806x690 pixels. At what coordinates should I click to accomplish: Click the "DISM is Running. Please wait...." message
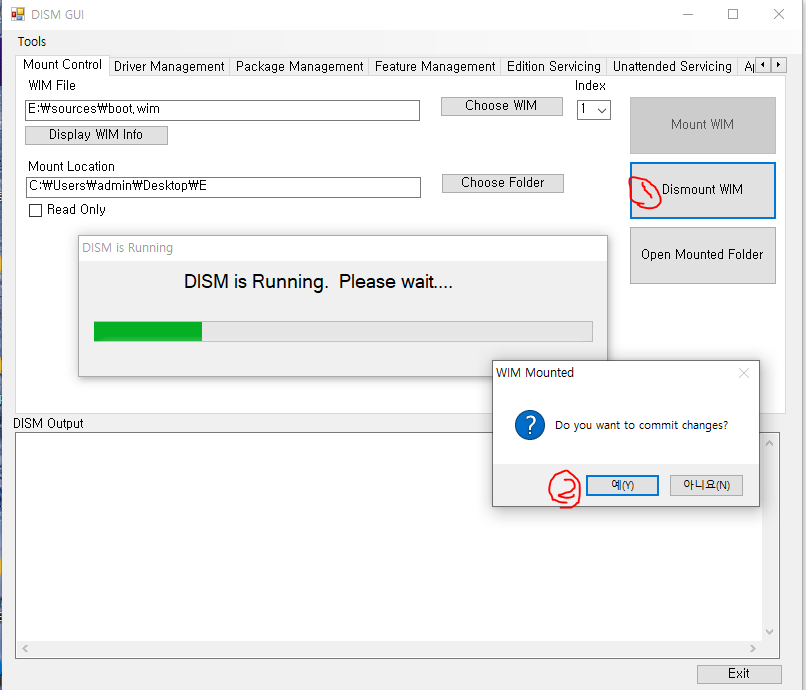pyautogui.click(x=318, y=282)
